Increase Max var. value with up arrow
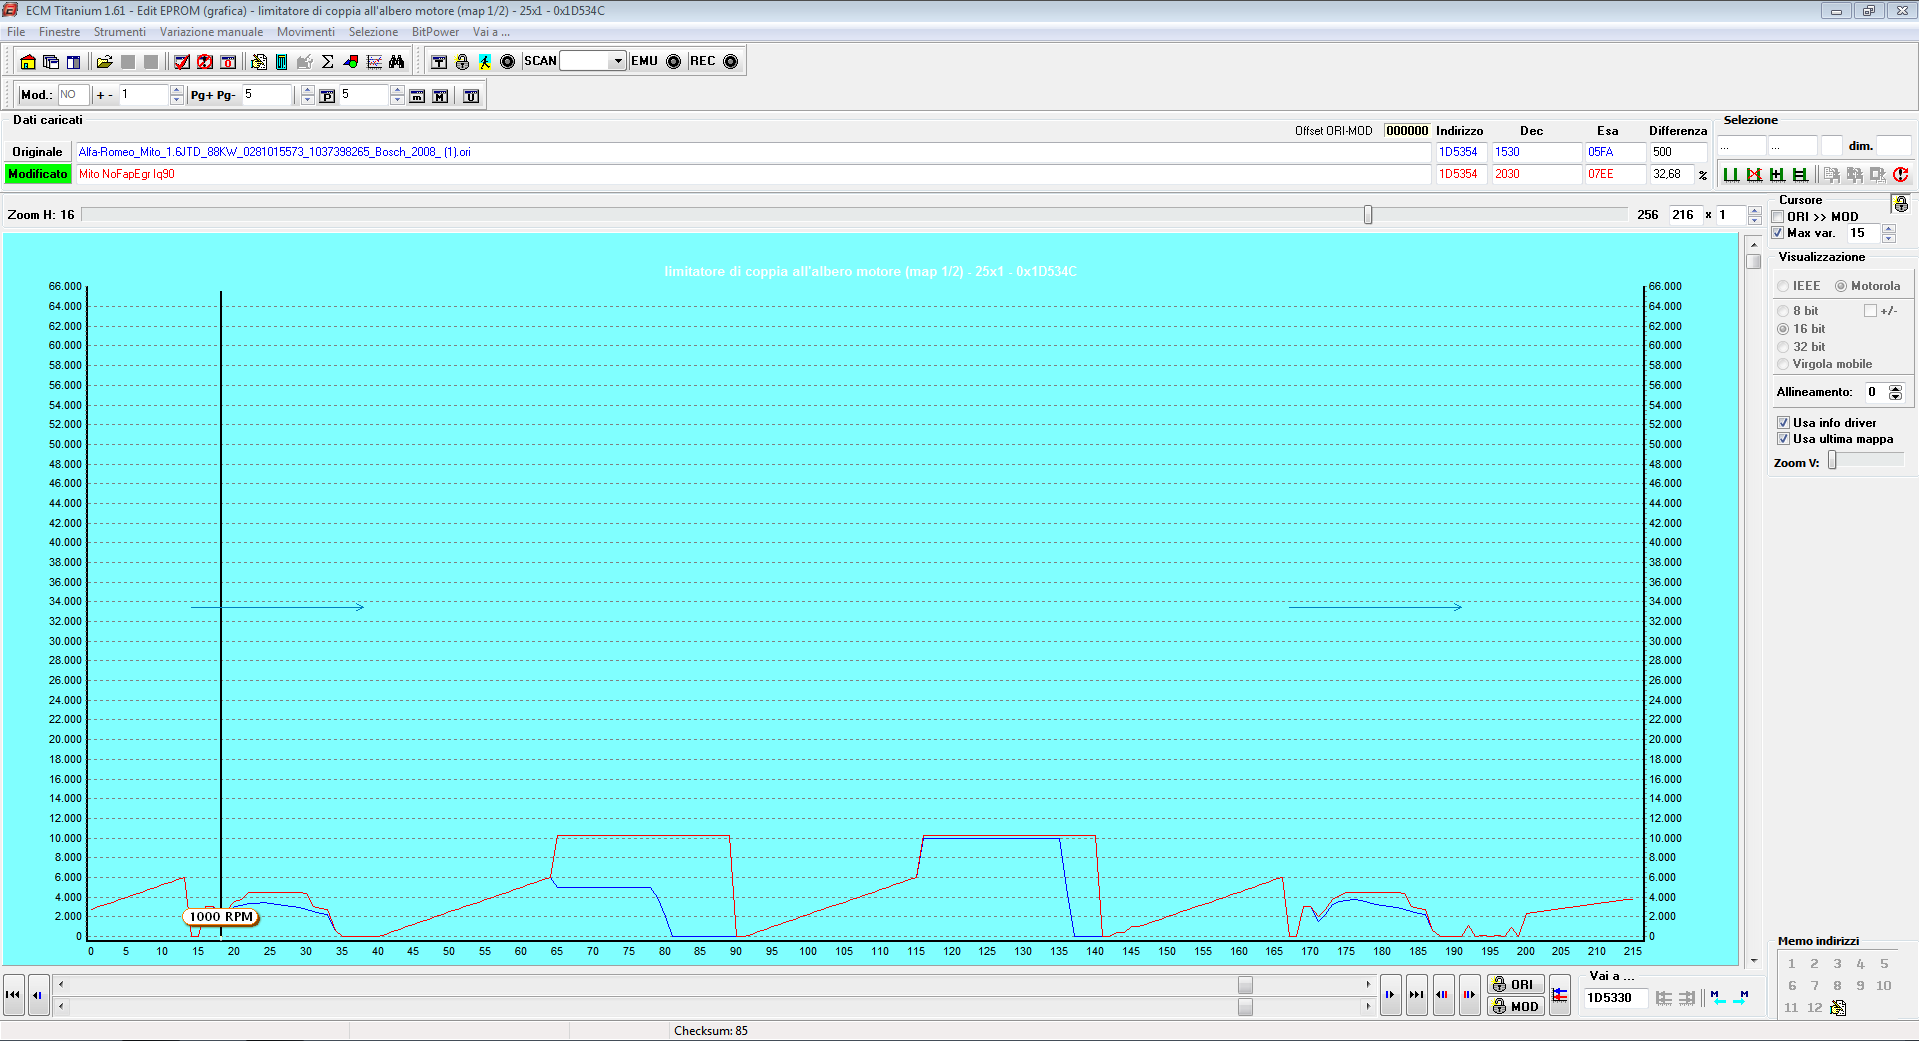The width and height of the screenshot is (1919, 1041). (x=1889, y=229)
